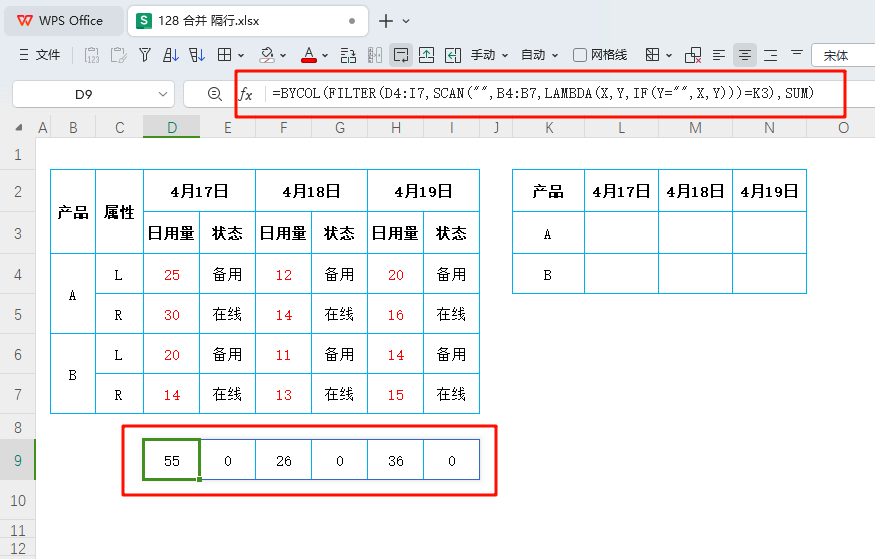Click the red value 15 cell
875x559 pixels.
396,395
